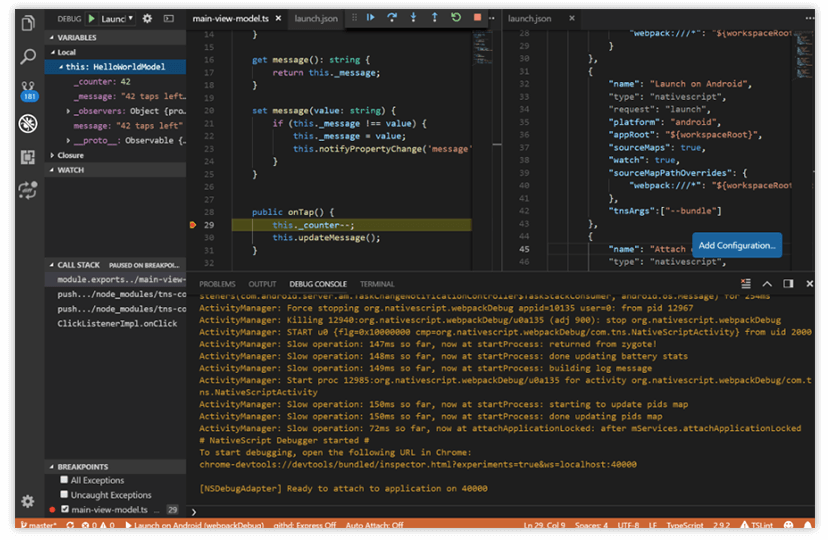The height and width of the screenshot is (540, 828).
Task: Click the debug console input prompt
Action: coord(502,511)
